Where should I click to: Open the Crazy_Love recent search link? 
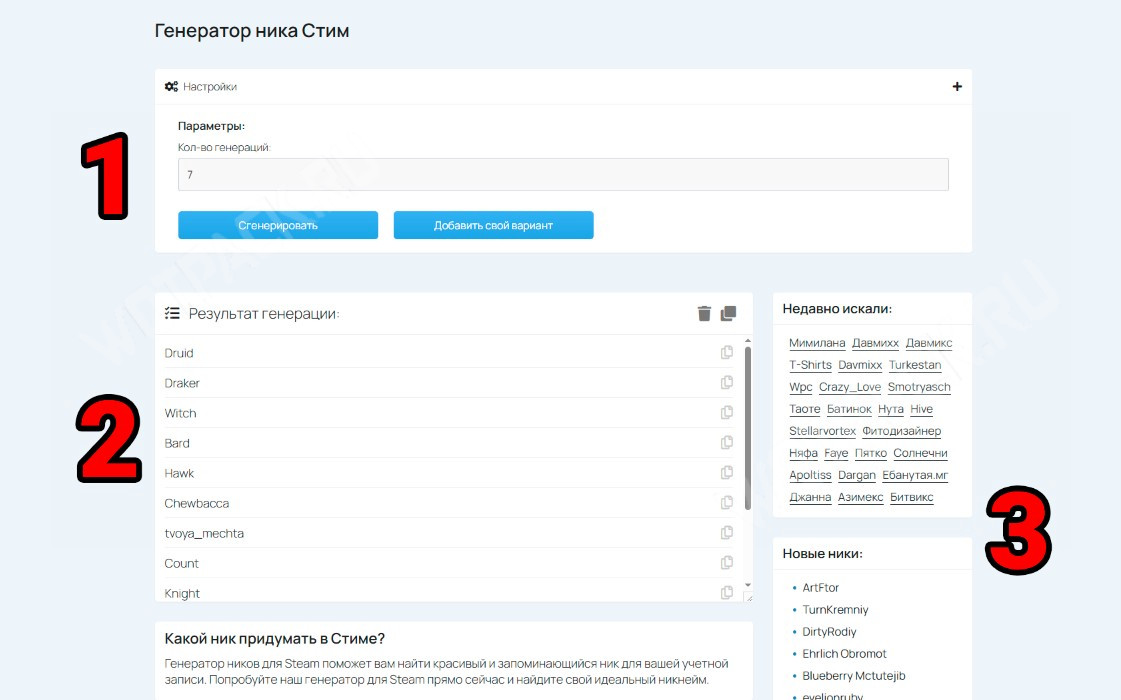[850, 387]
